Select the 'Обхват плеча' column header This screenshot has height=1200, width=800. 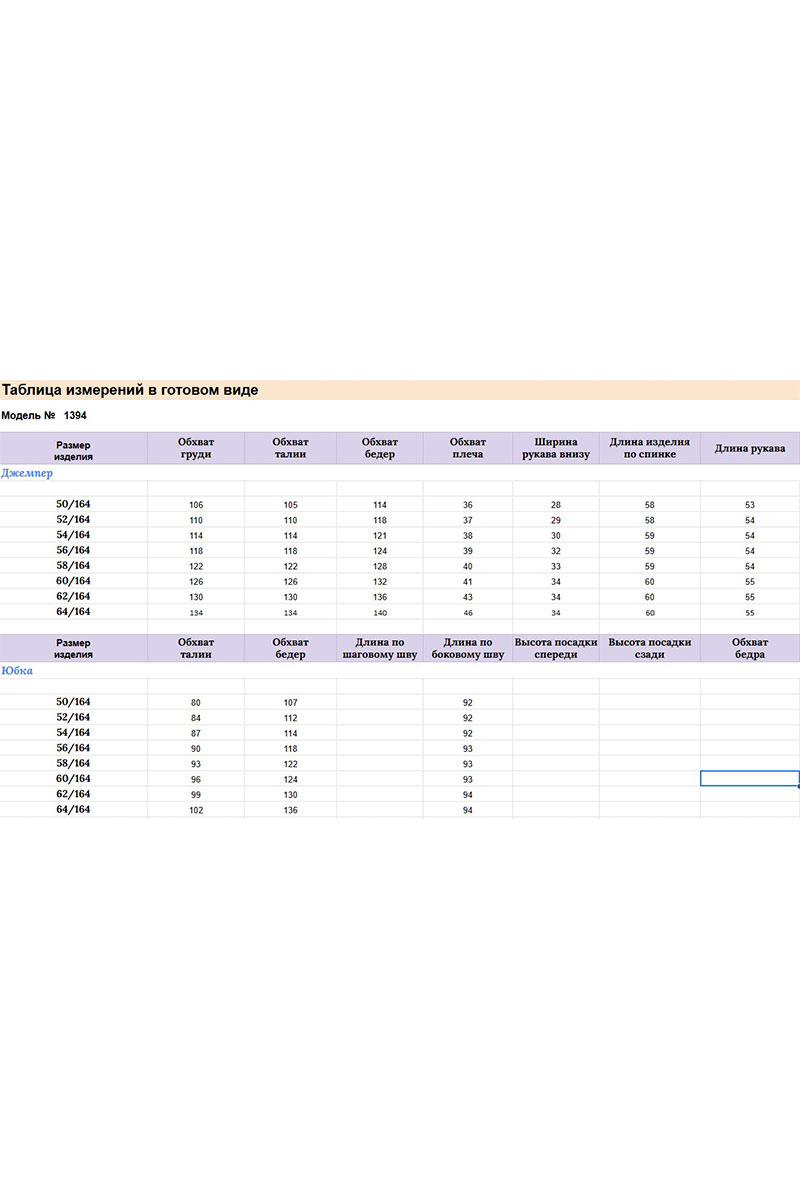pos(467,448)
